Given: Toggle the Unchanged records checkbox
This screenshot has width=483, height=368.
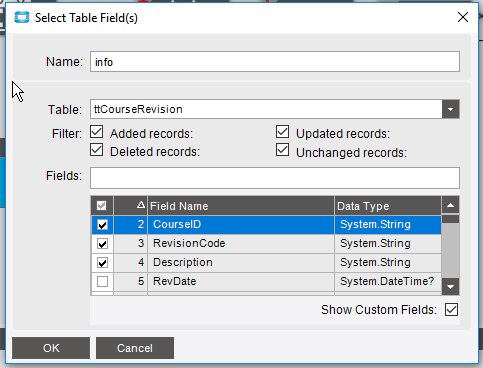Looking at the screenshot, I should point(282,150).
